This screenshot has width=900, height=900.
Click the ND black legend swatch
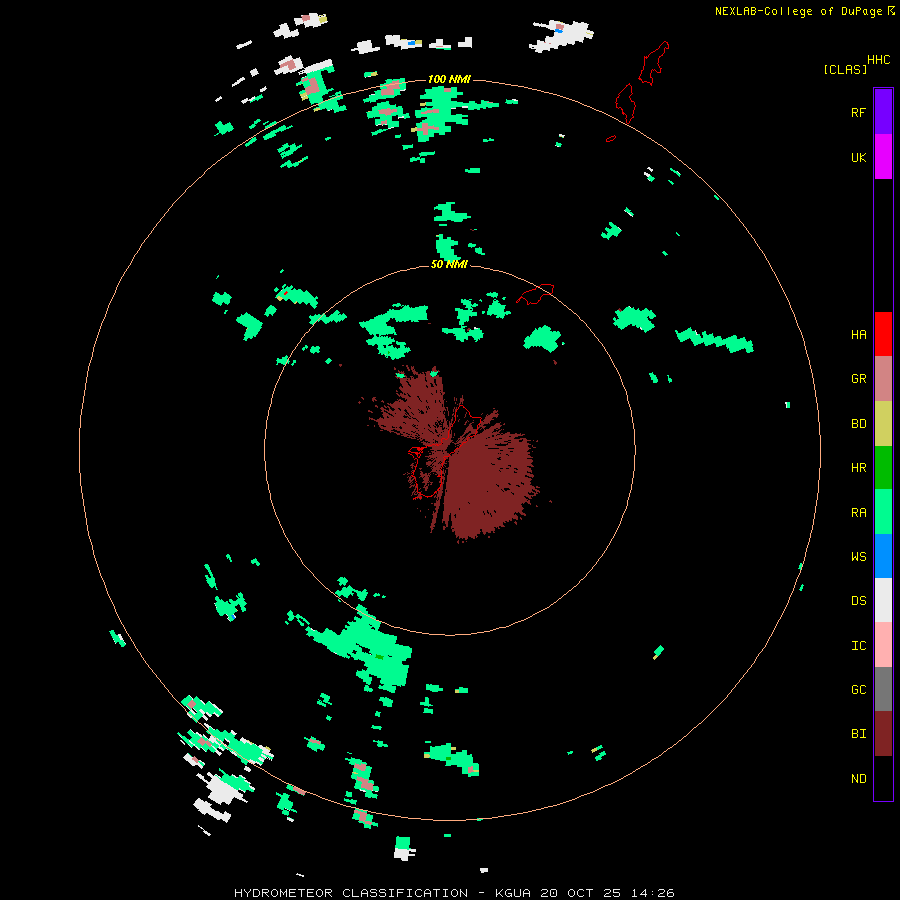click(x=883, y=778)
